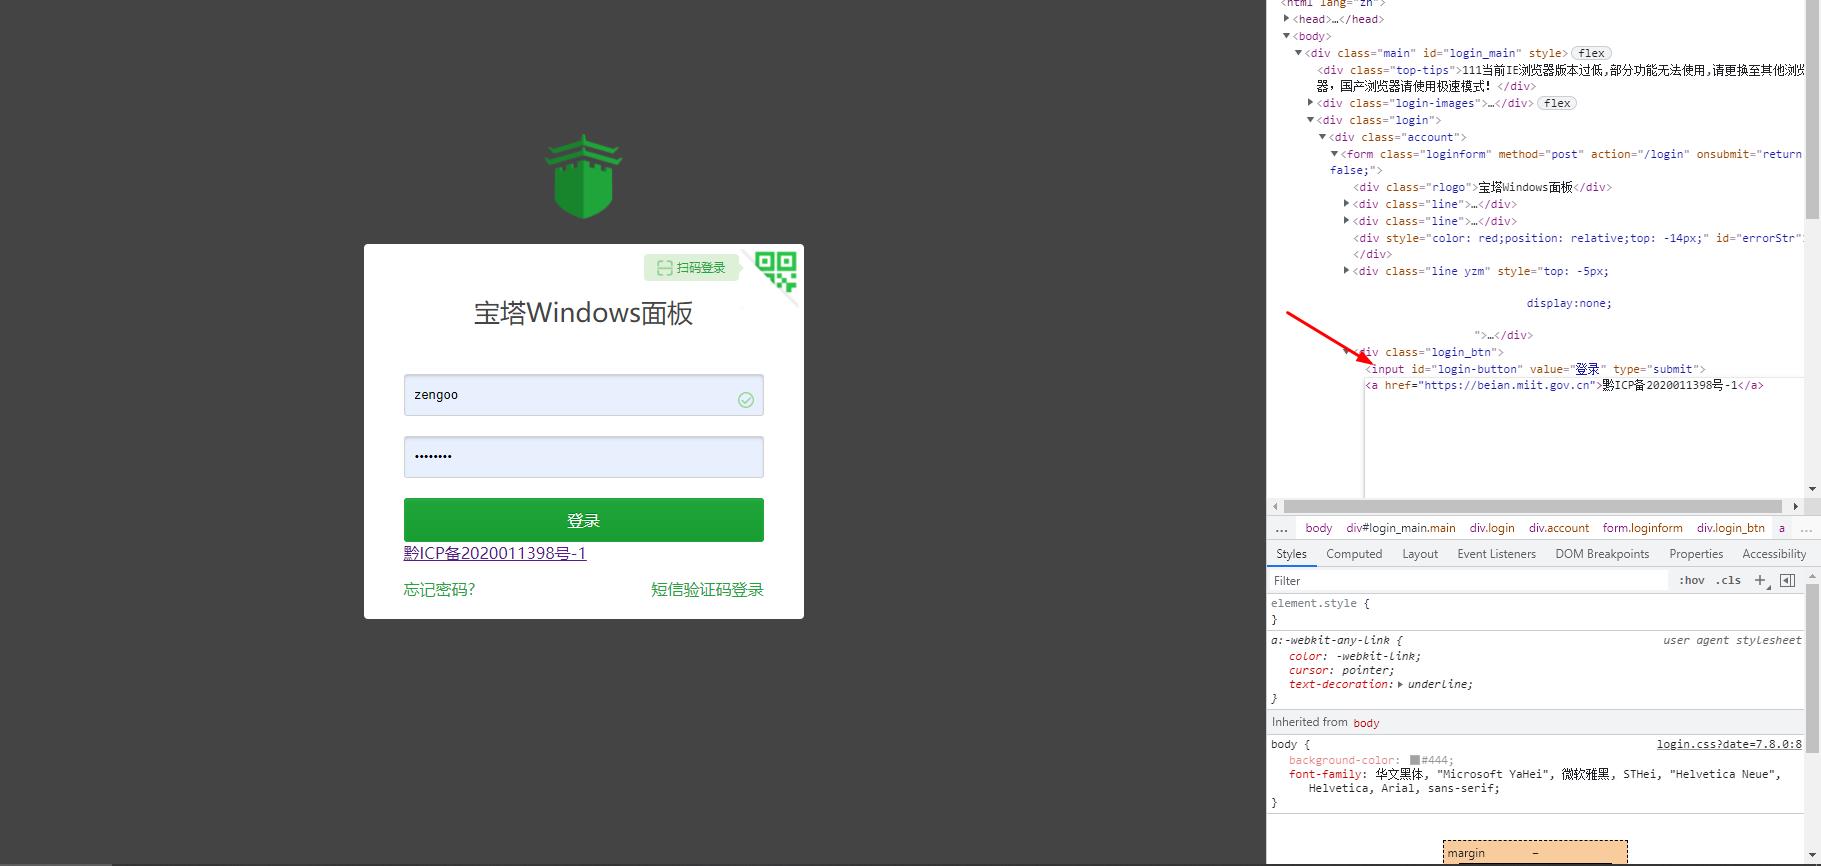Click div.account breadcrumb
Screen dimensions: 1821x866
(x=1558, y=528)
